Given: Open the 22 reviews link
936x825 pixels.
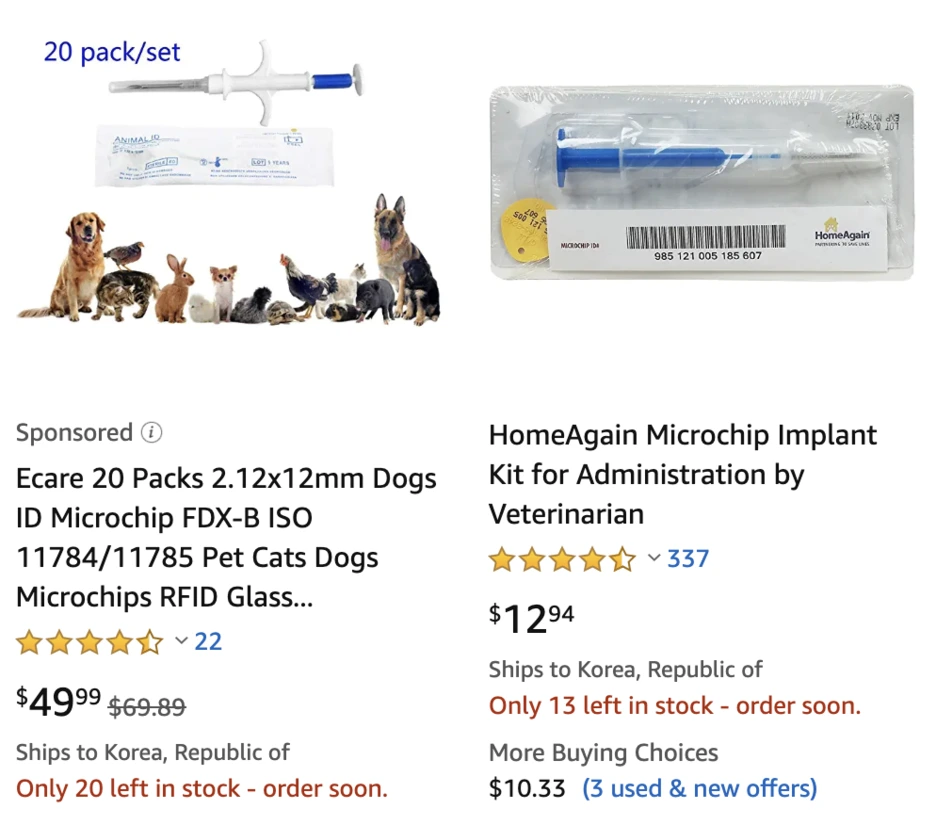Looking at the screenshot, I should tap(208, 641).
